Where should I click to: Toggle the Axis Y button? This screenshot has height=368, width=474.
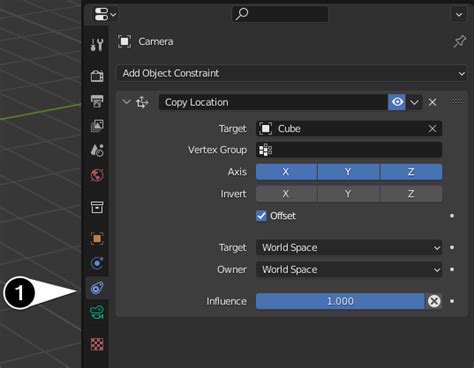tap(348, 172)
